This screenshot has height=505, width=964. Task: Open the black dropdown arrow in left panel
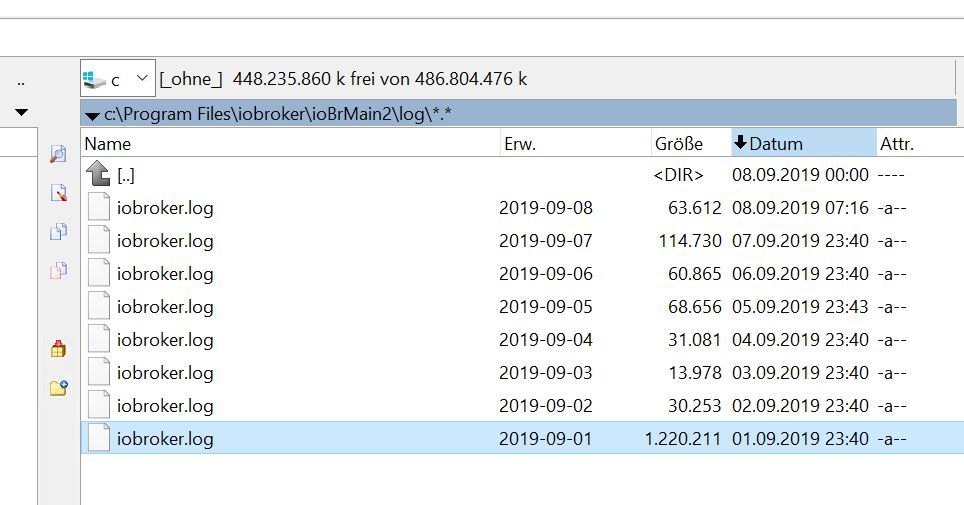click(x=21, y=112)
